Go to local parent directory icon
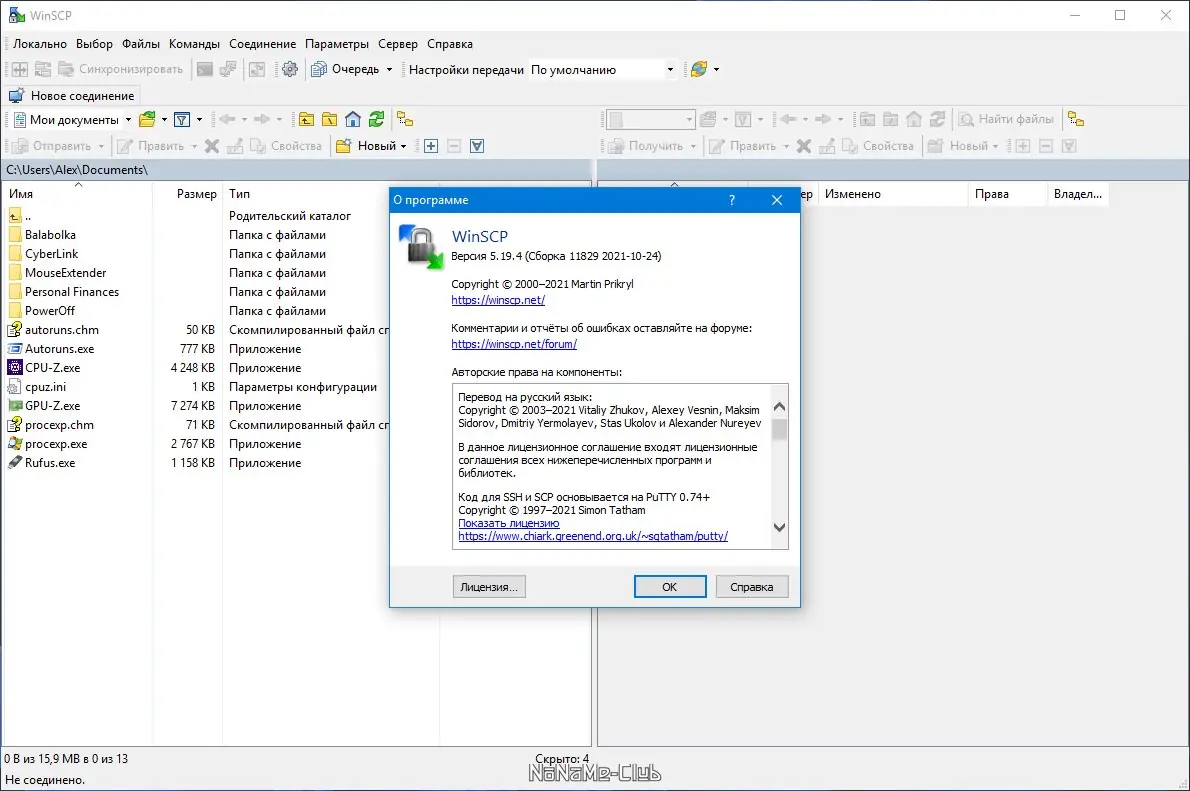The height and width of the screenshot is (791, 1190). [306, 119]
